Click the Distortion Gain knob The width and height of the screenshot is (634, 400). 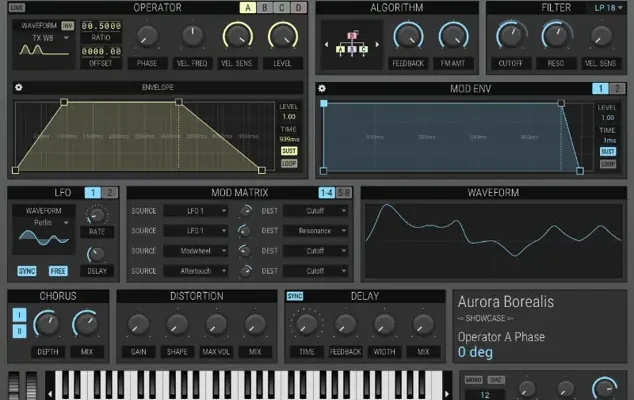[x=139, y=325]
